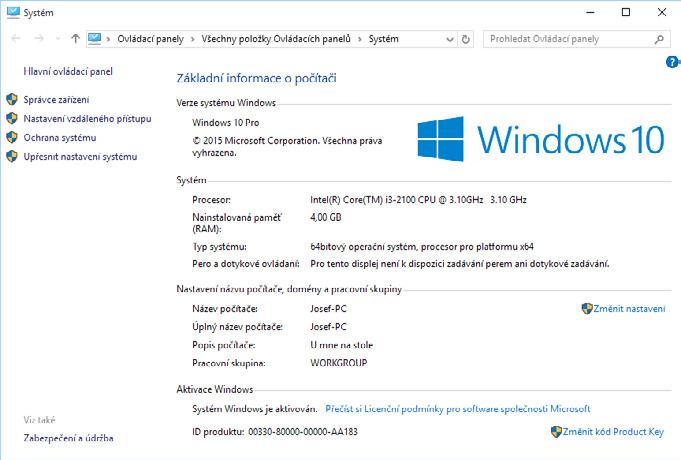Select product ID 00330-80000-00000-AA183
The height and width of the screenshot is (460, 681).
click(x=303, y=432)
